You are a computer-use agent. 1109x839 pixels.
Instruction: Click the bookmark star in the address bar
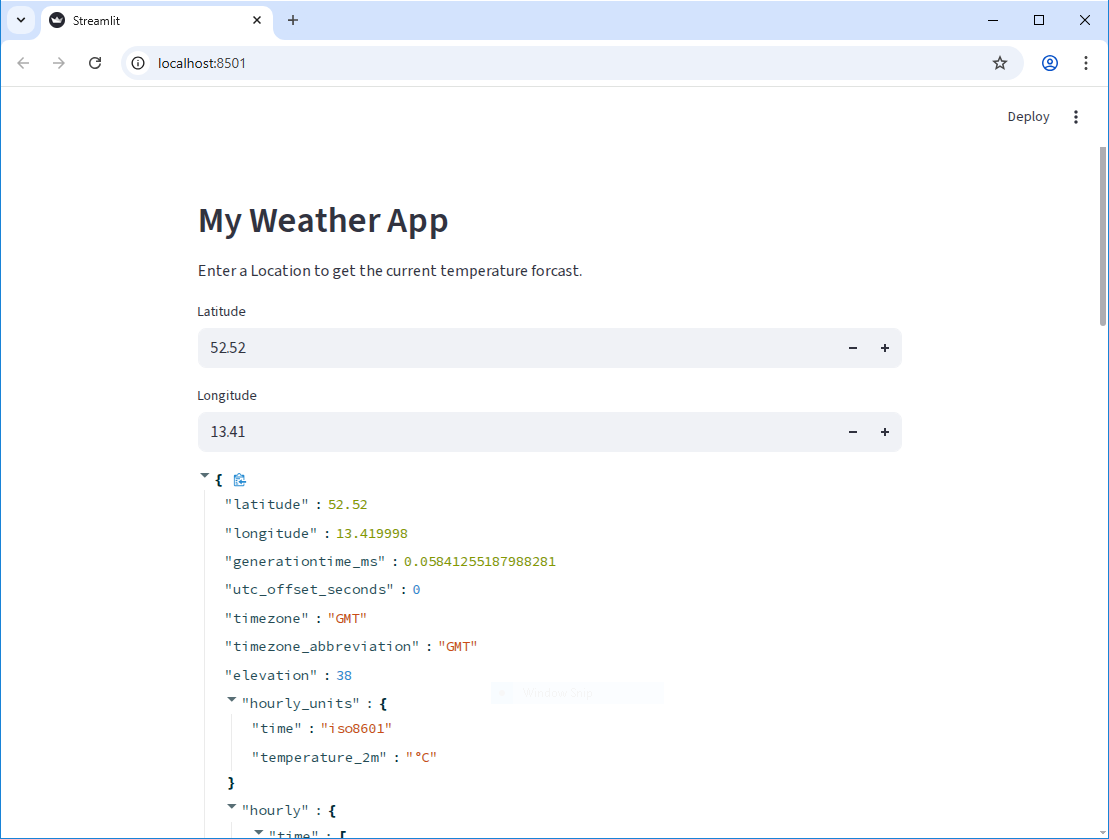click(1000, 62)
